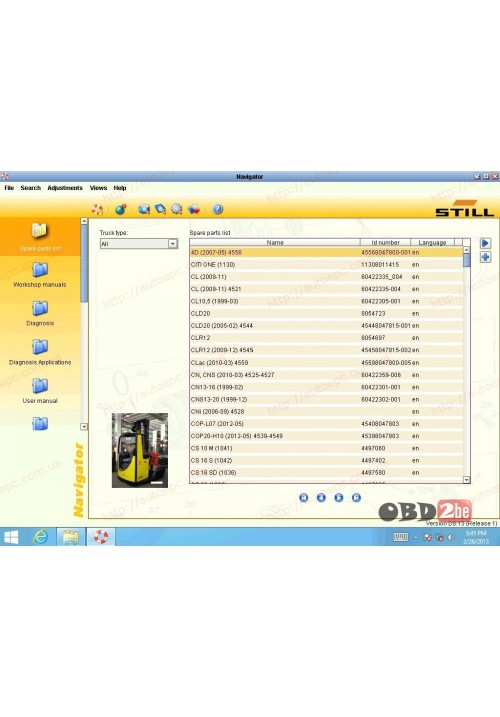
Task: Click the lifebuoy icon in the toolbar
Action: 97,209
